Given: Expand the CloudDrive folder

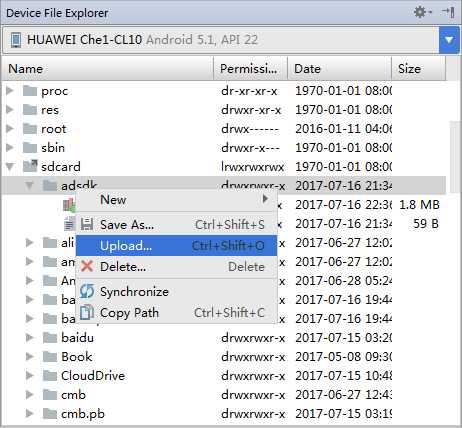Looking at the screenshot, I should (30, 375).
